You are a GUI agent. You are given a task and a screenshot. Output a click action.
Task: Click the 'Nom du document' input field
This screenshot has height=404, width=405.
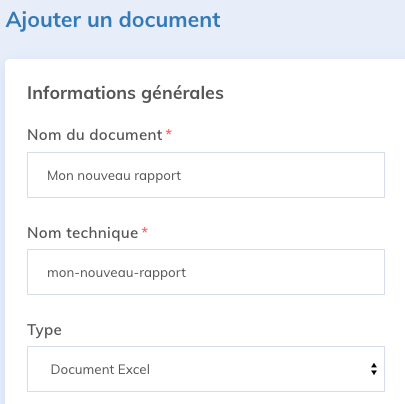(206, 175)
